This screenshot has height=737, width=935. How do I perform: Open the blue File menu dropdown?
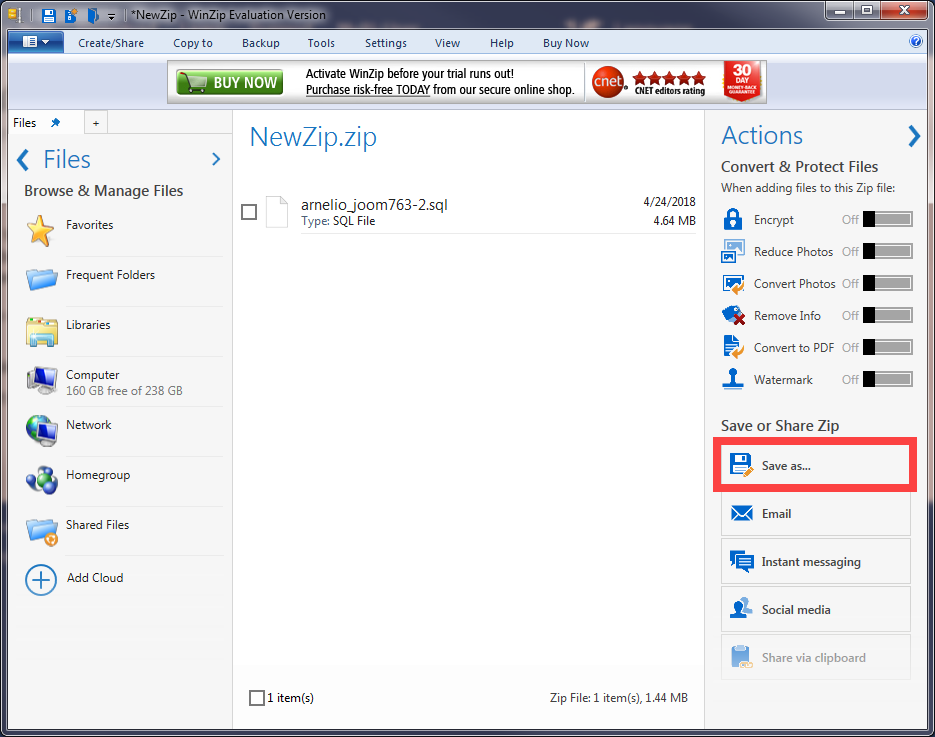(35, 42)
